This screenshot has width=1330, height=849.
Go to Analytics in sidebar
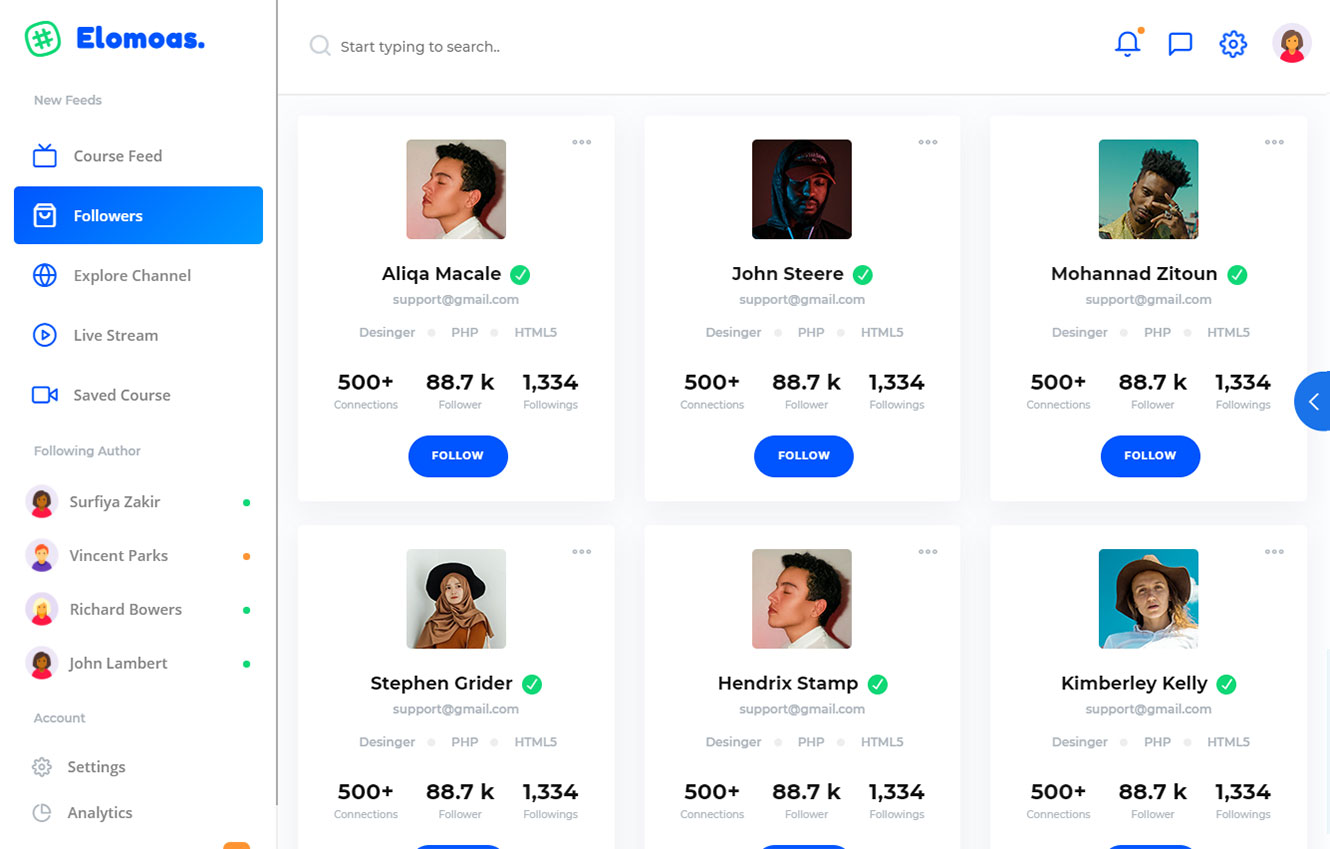99,813
